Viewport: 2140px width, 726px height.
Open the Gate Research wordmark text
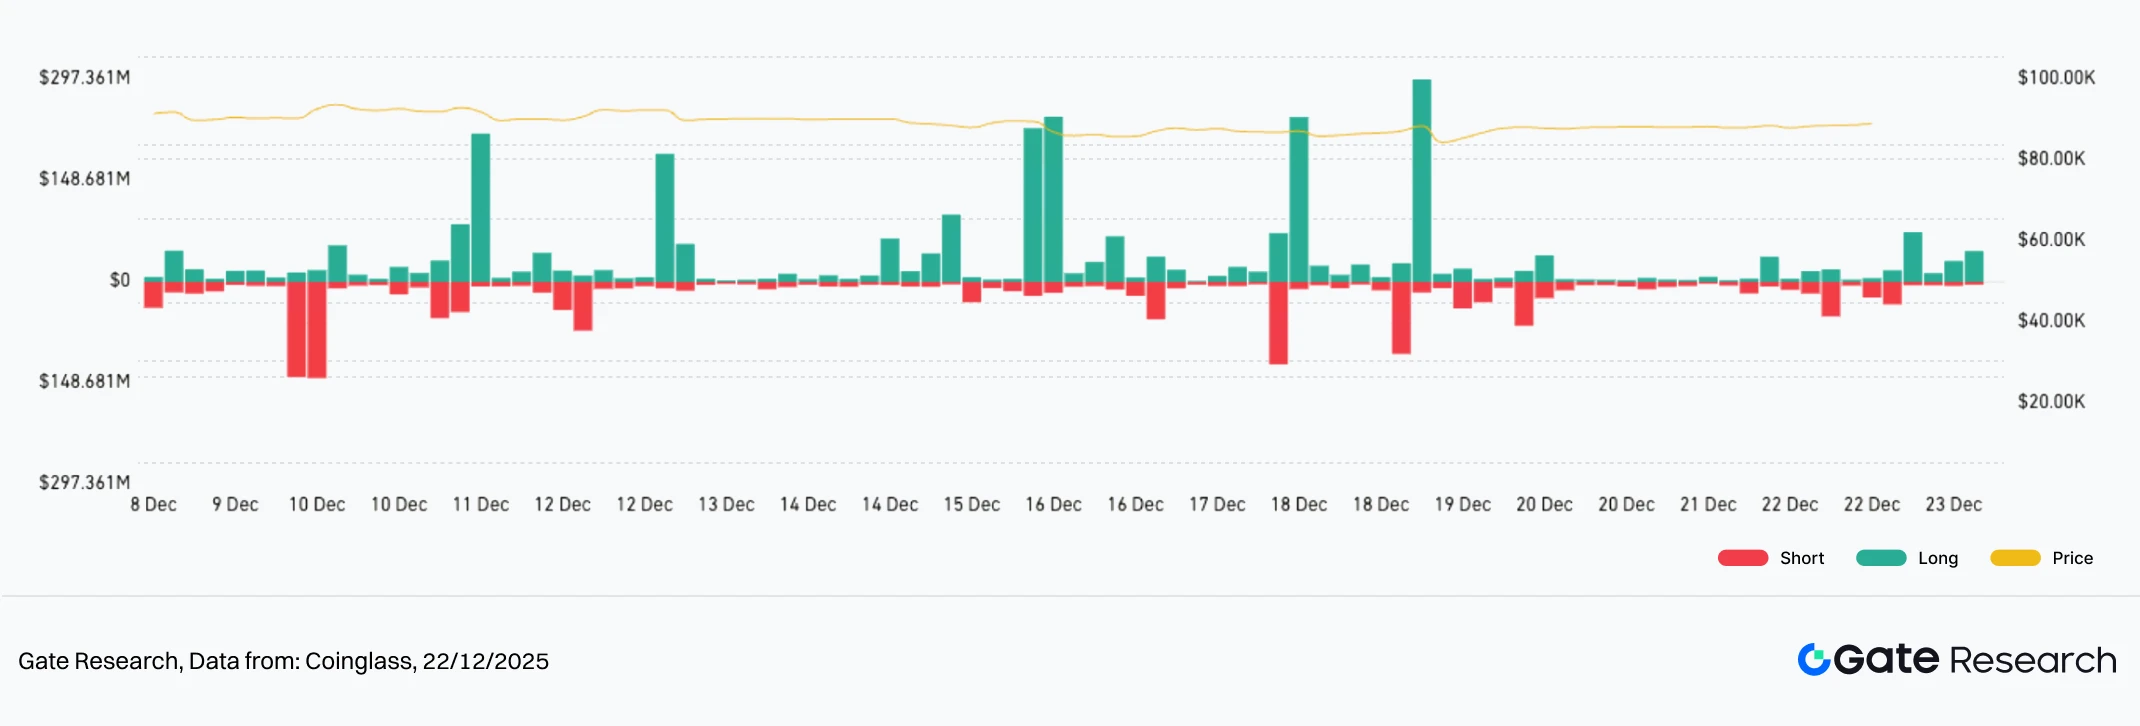coord(1975,660)
